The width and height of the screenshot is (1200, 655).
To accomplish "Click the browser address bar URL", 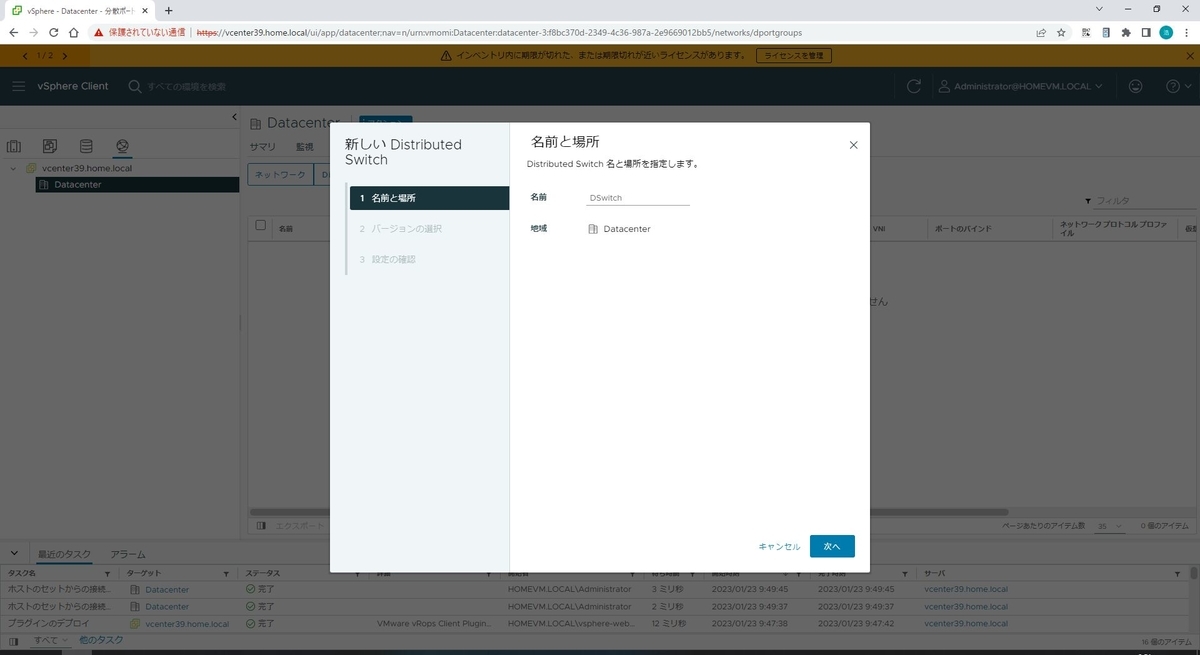I will 499,32.
